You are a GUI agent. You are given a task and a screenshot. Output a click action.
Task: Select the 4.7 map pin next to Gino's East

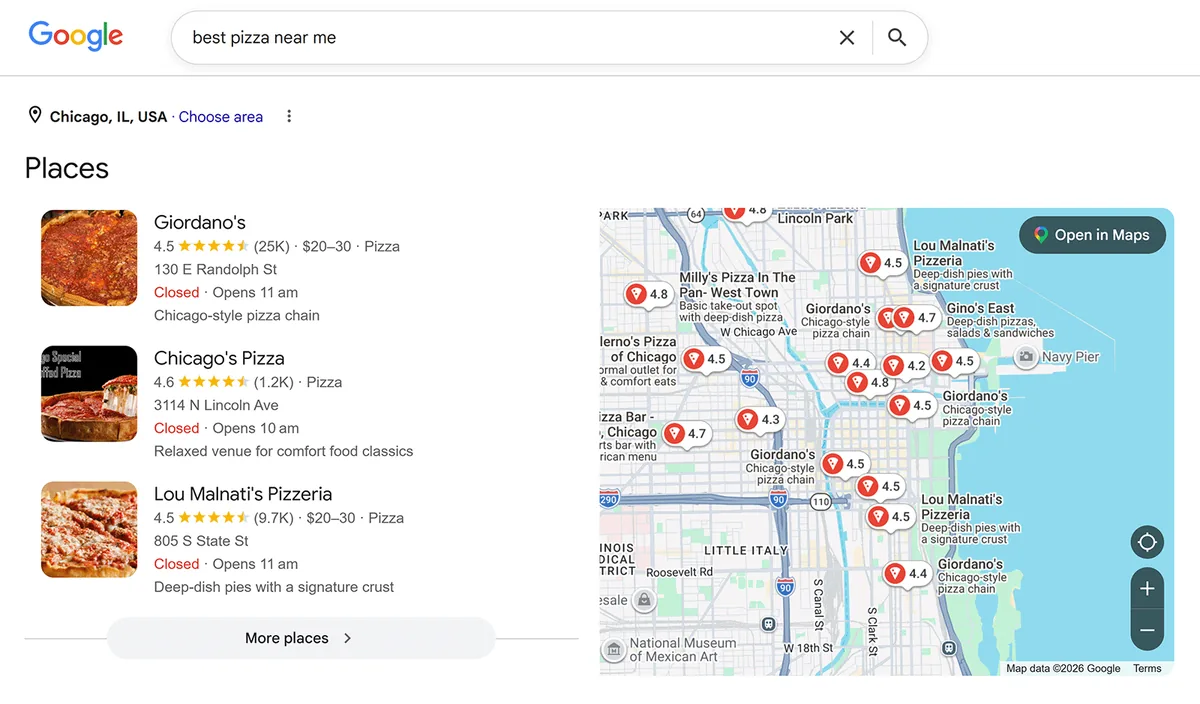tap(916, 319)
